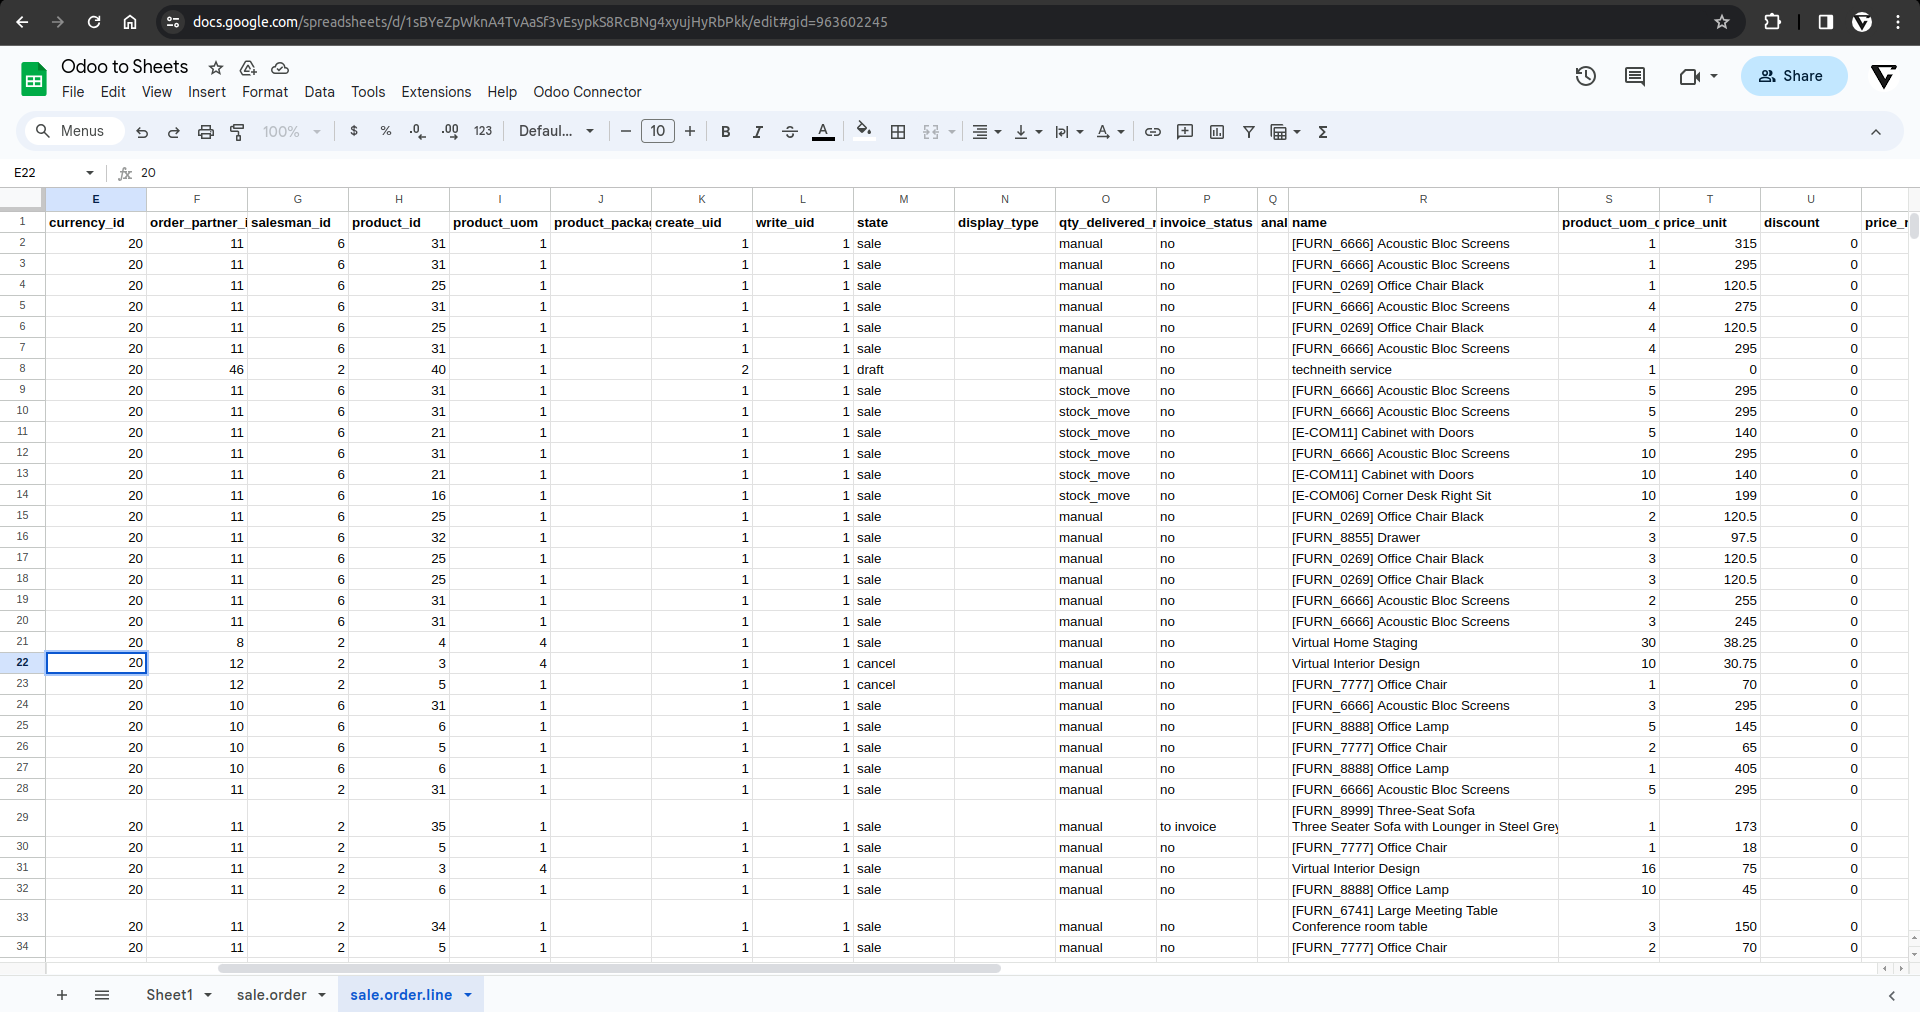Open the Odoo Connector menu
The width and height of the screenshot is (1920, 1012).
point(587,92)
